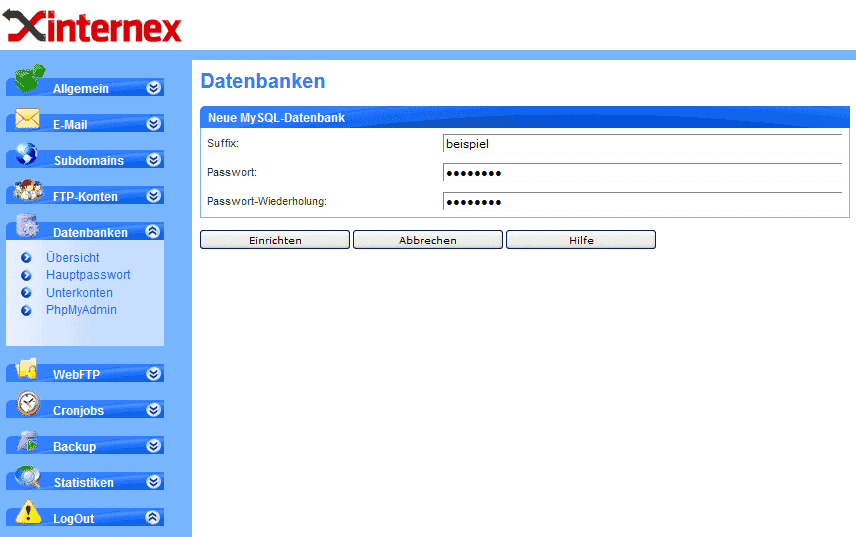Screen dimensions: 856x537
Task: Click the FTP-Konten people icon
Action: [27, 191]
